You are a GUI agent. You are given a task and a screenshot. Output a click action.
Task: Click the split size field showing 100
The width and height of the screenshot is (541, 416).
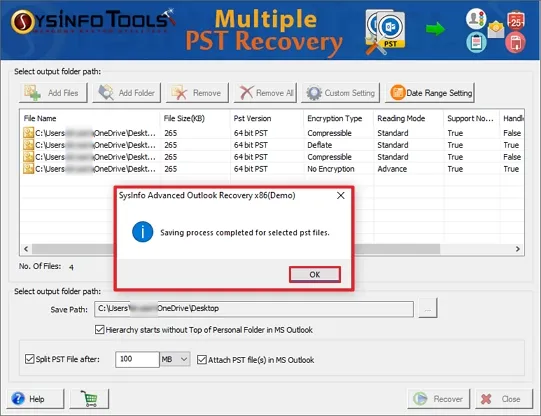[x=137, y=359]
